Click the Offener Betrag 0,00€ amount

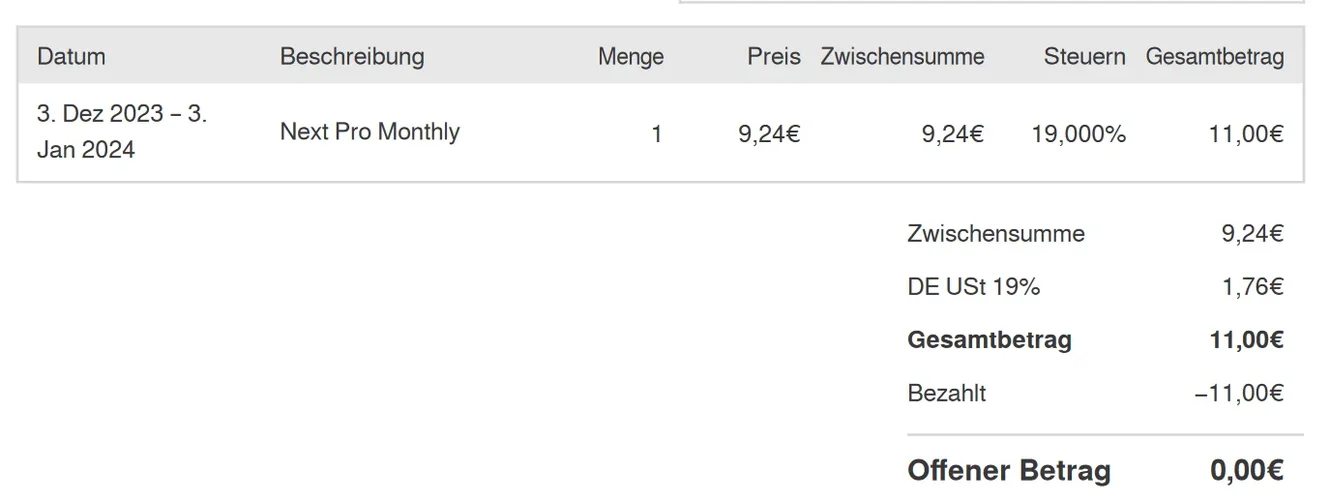(x=1246, y=469)
